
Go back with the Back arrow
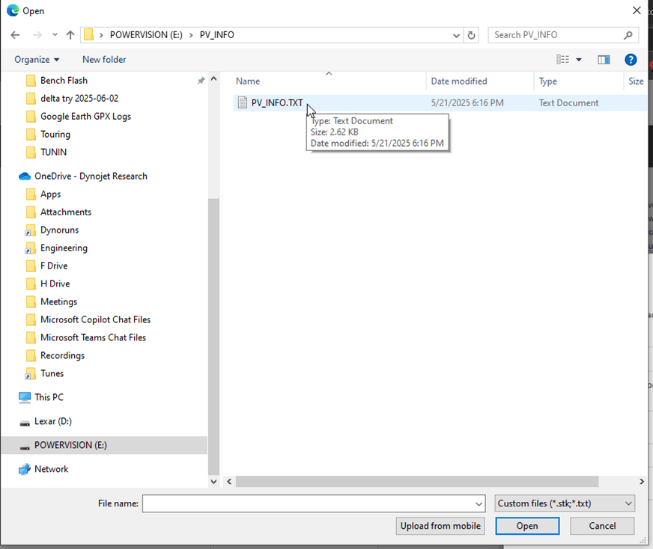15,35
